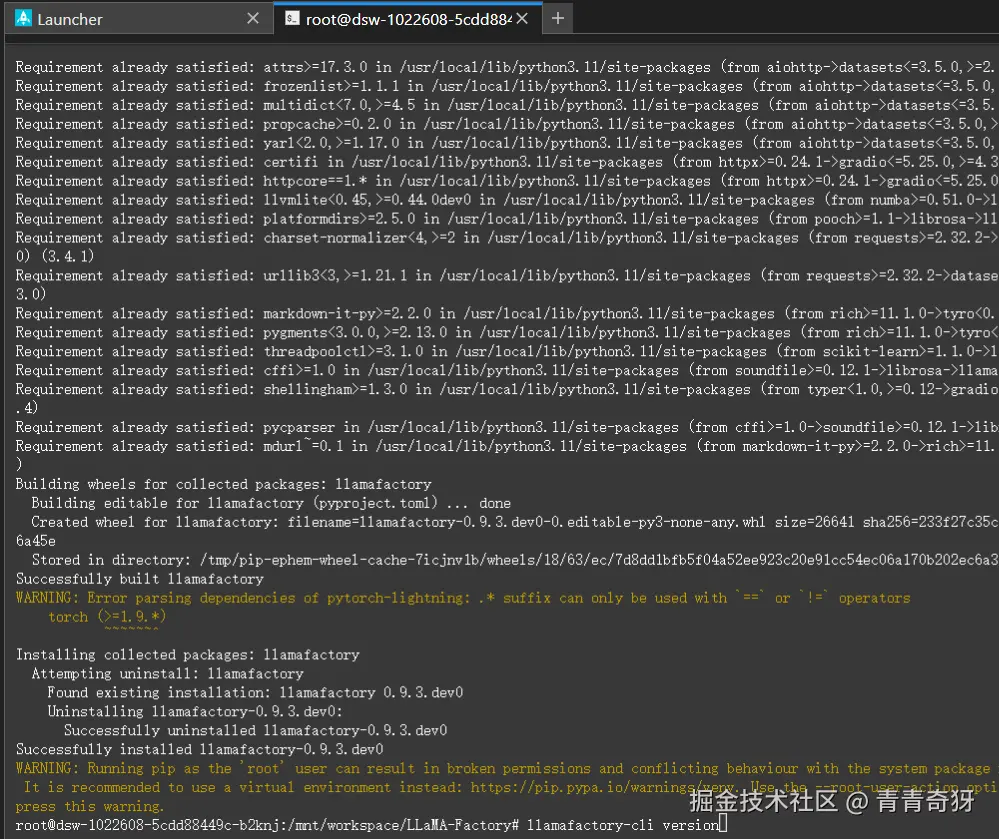999x839 pixels.
Task: Click the pycparser requirement line
Action: [x=507, y=427]
